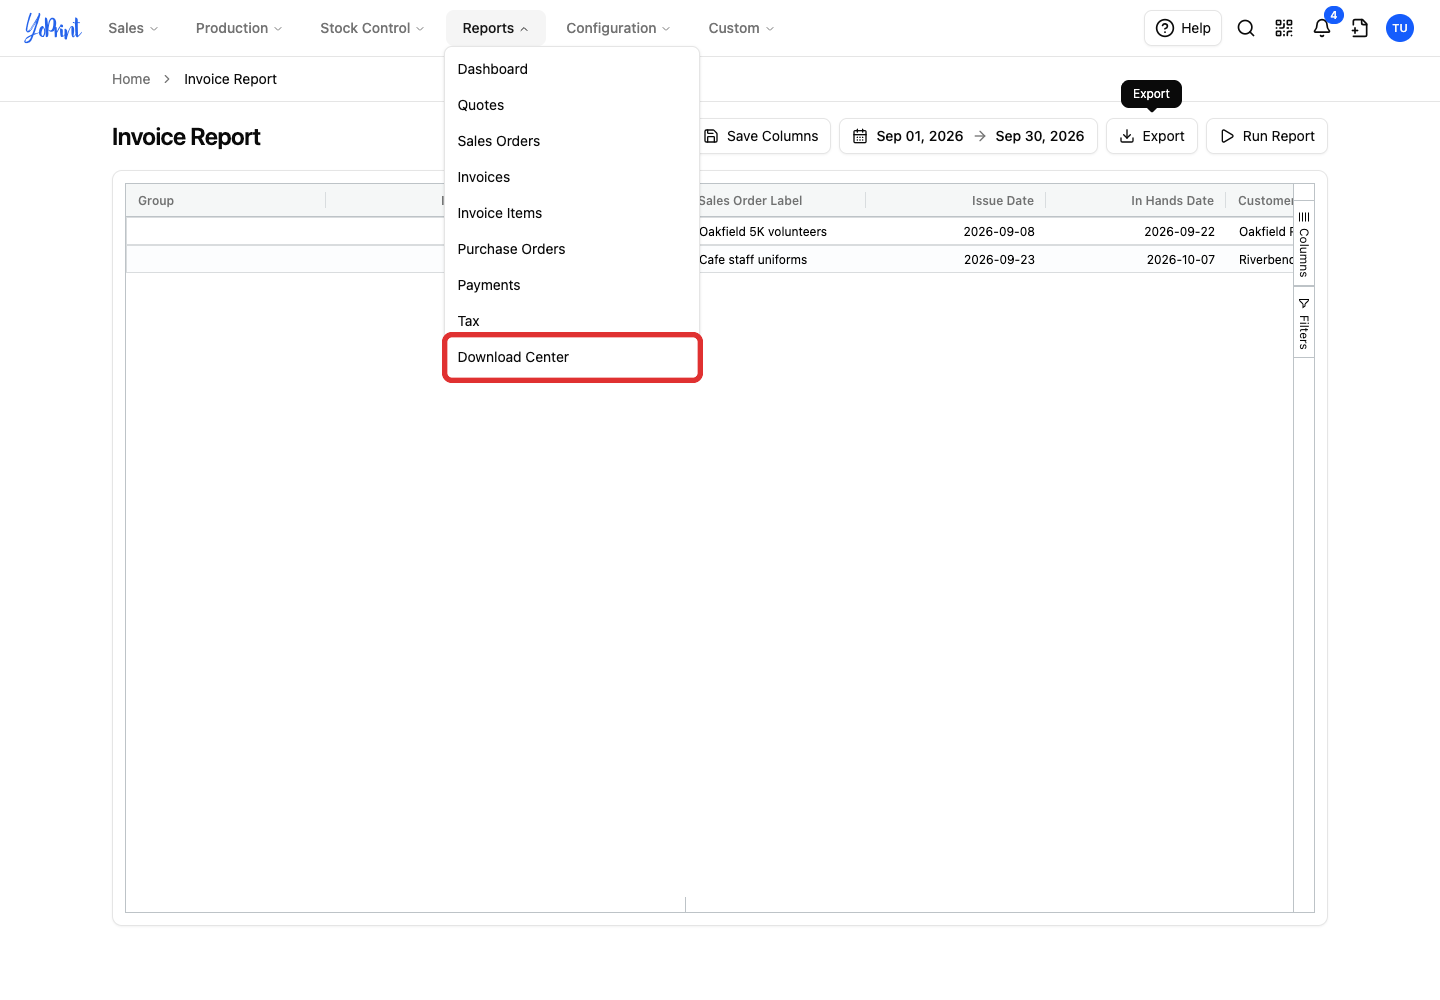1440x1000 pixels.
Task: Click the new document icon in header
Action: coord(1360,28)
